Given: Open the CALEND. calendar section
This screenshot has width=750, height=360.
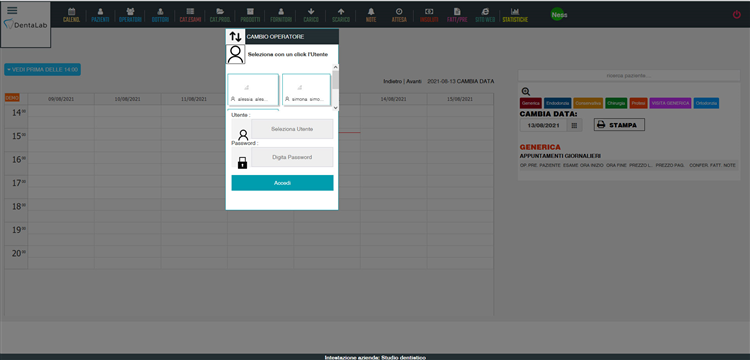Looking at the screenshot, I should [71, 15].
